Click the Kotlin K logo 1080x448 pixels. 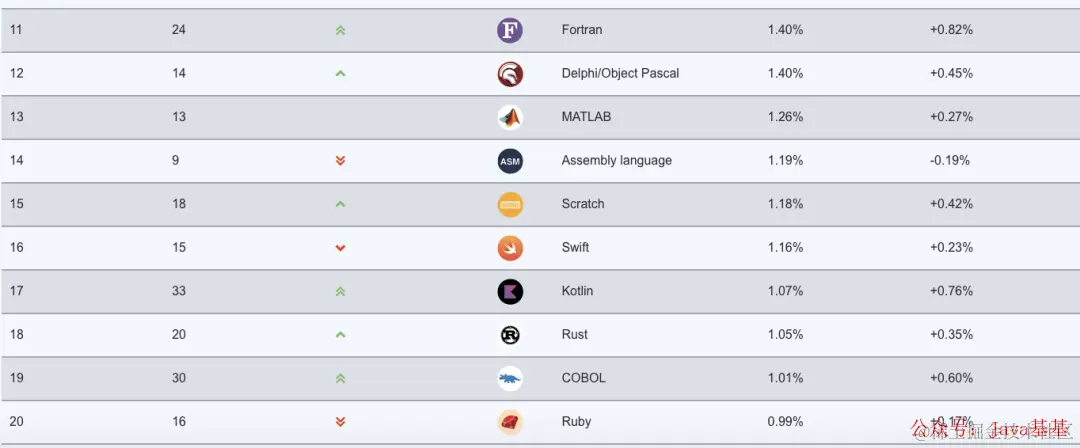[510, 292]
